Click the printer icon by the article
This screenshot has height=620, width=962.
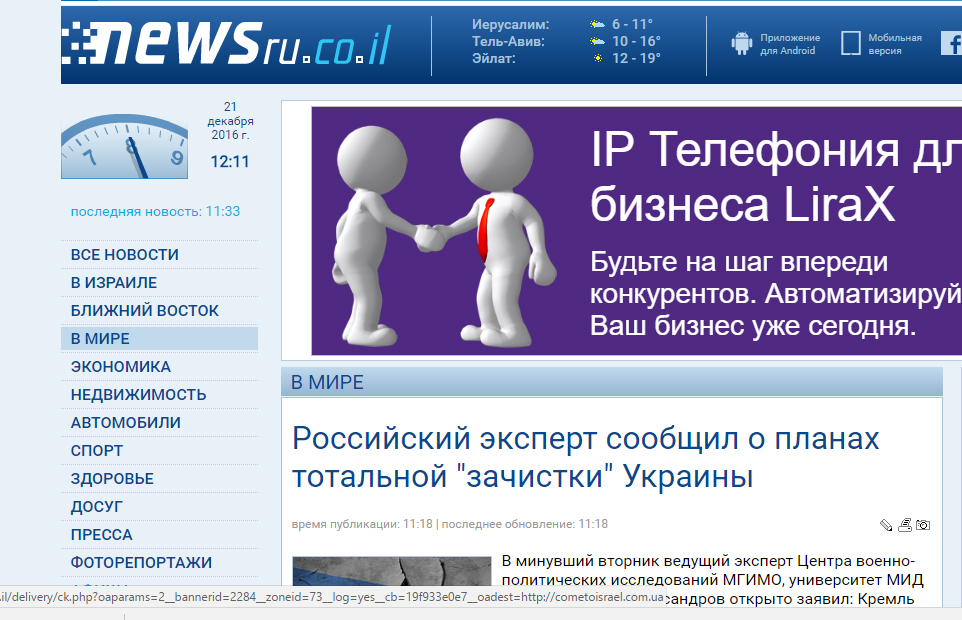point(905,525)
